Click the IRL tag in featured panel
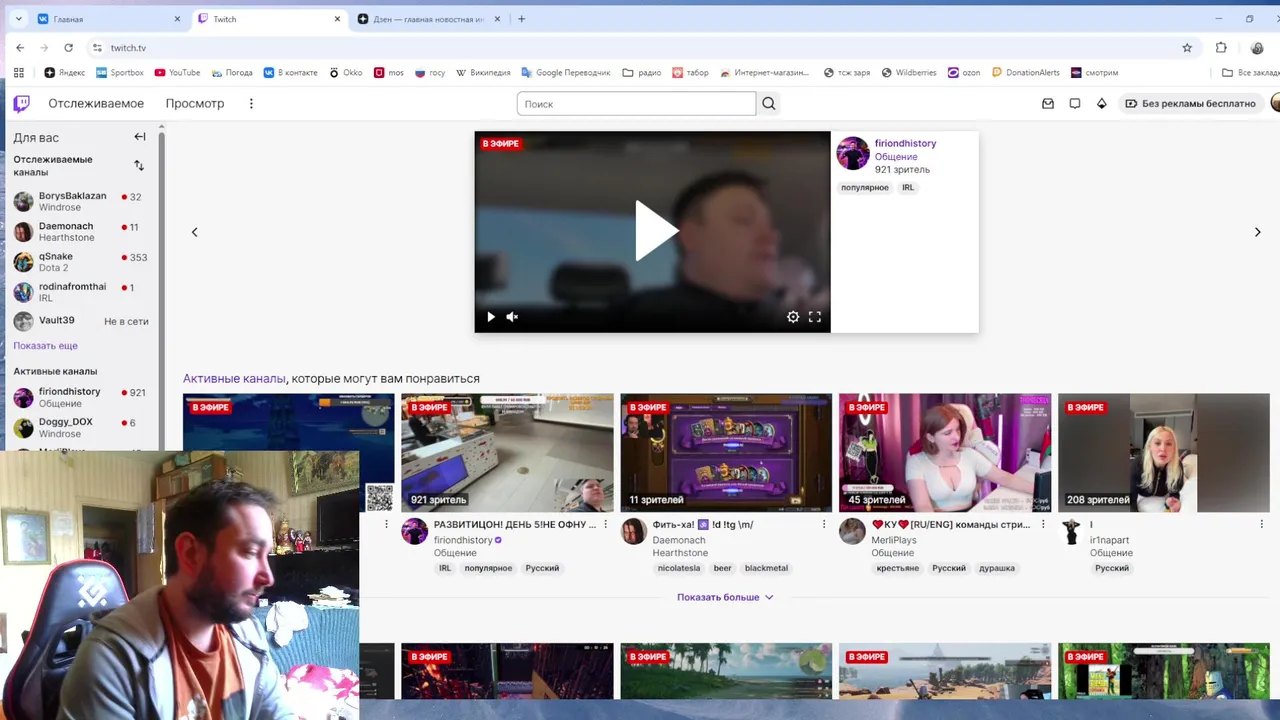 coord(908,187)
